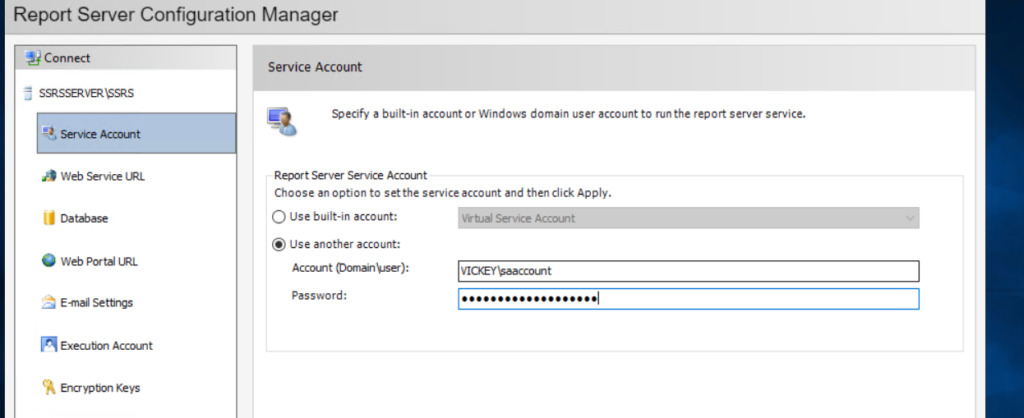Click the SSRSSERVER\SSRS server icon
Viewport: 1024px width, 418px height.
(x=27, y=93)
